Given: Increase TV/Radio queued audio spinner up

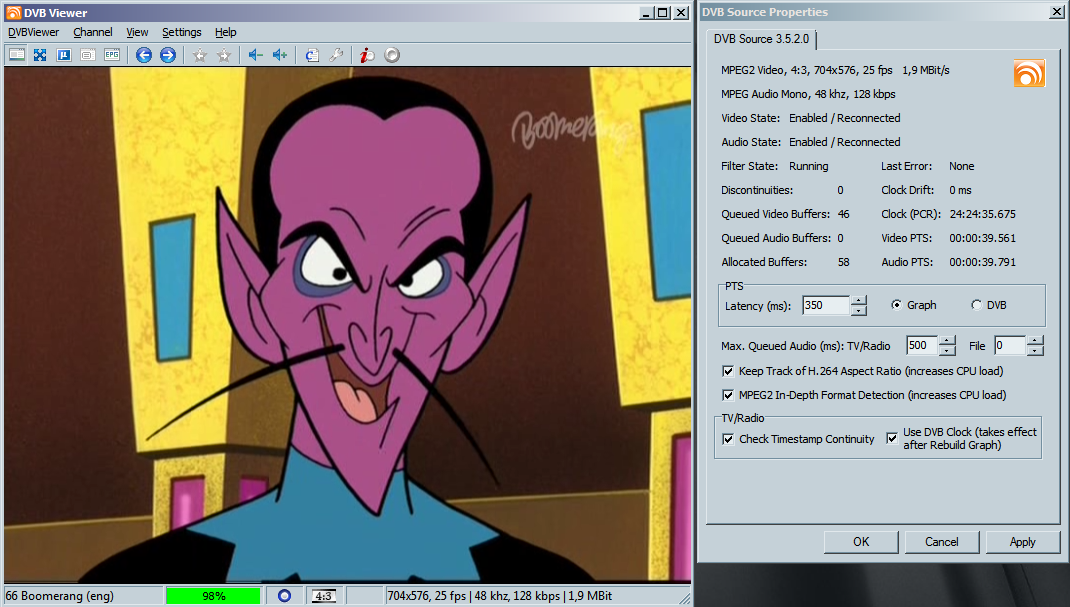Looking at the screenshot, I should 947,340.
